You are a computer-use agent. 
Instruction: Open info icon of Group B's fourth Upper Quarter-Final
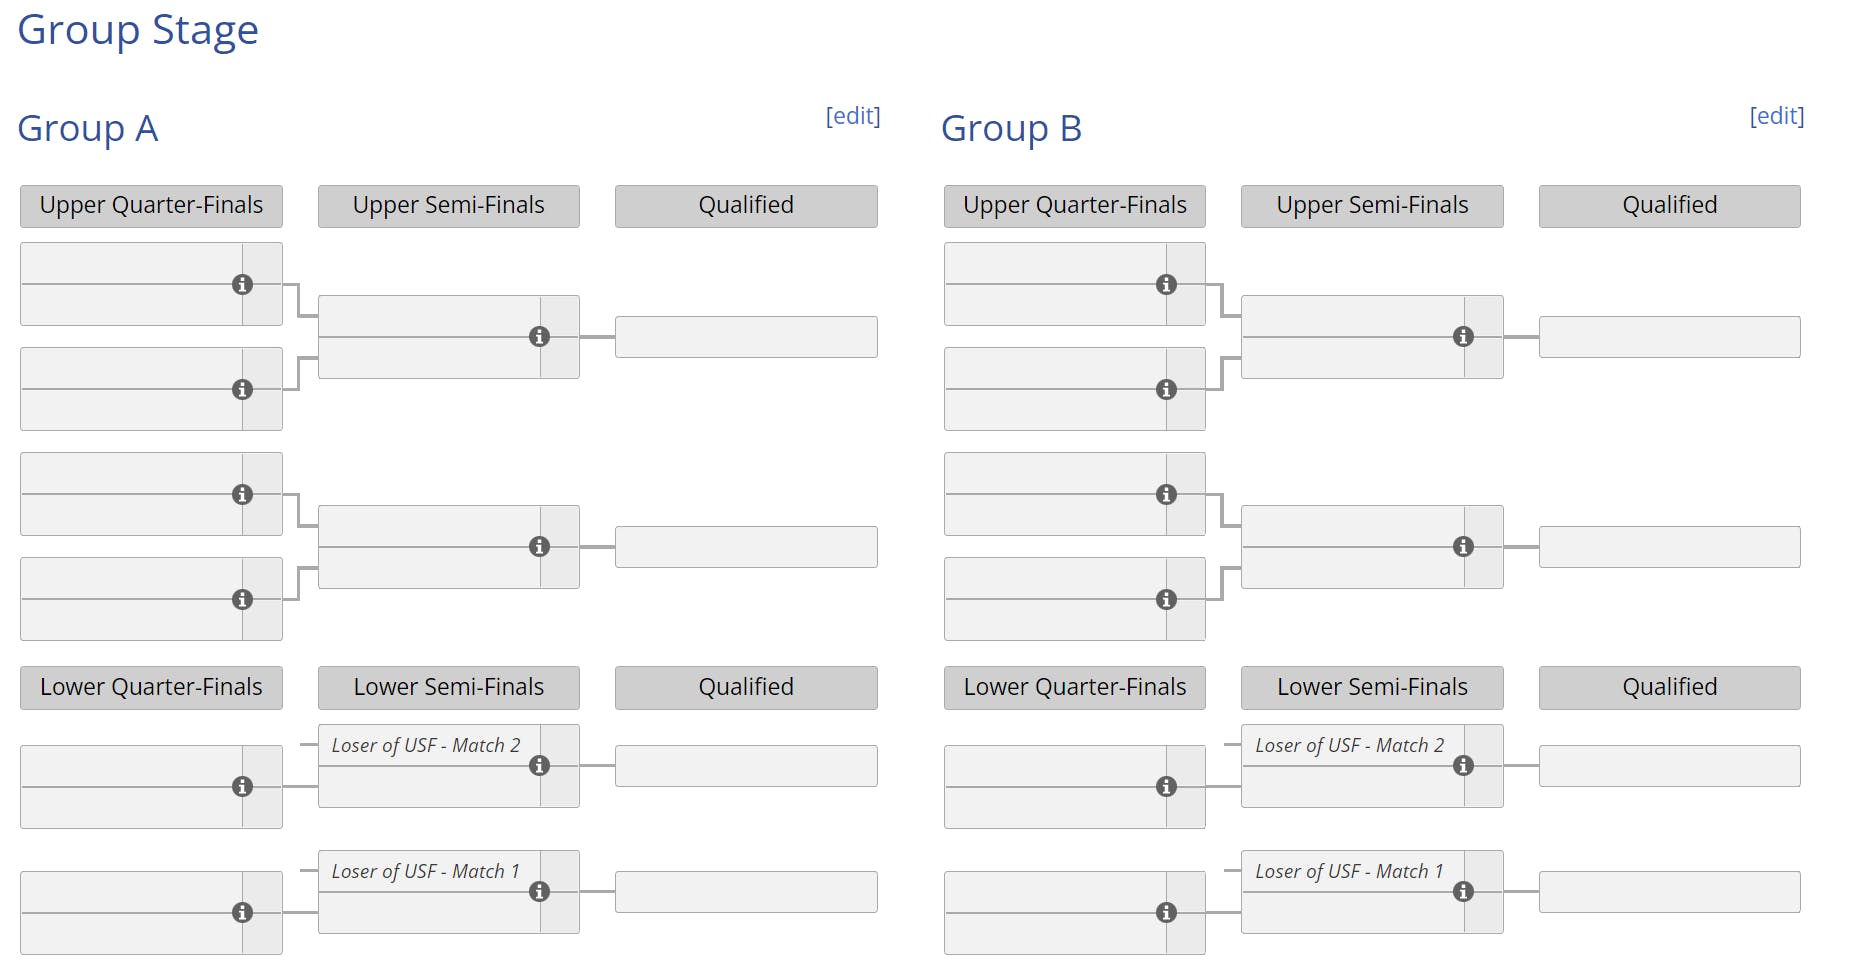pos(1166,599)
